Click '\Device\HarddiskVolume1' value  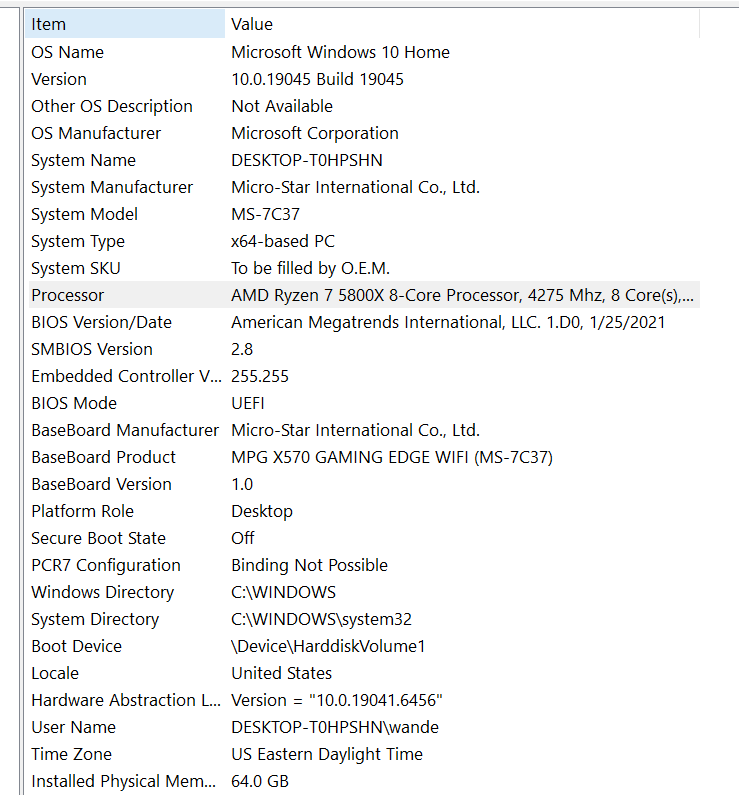(x=328, y=646)
